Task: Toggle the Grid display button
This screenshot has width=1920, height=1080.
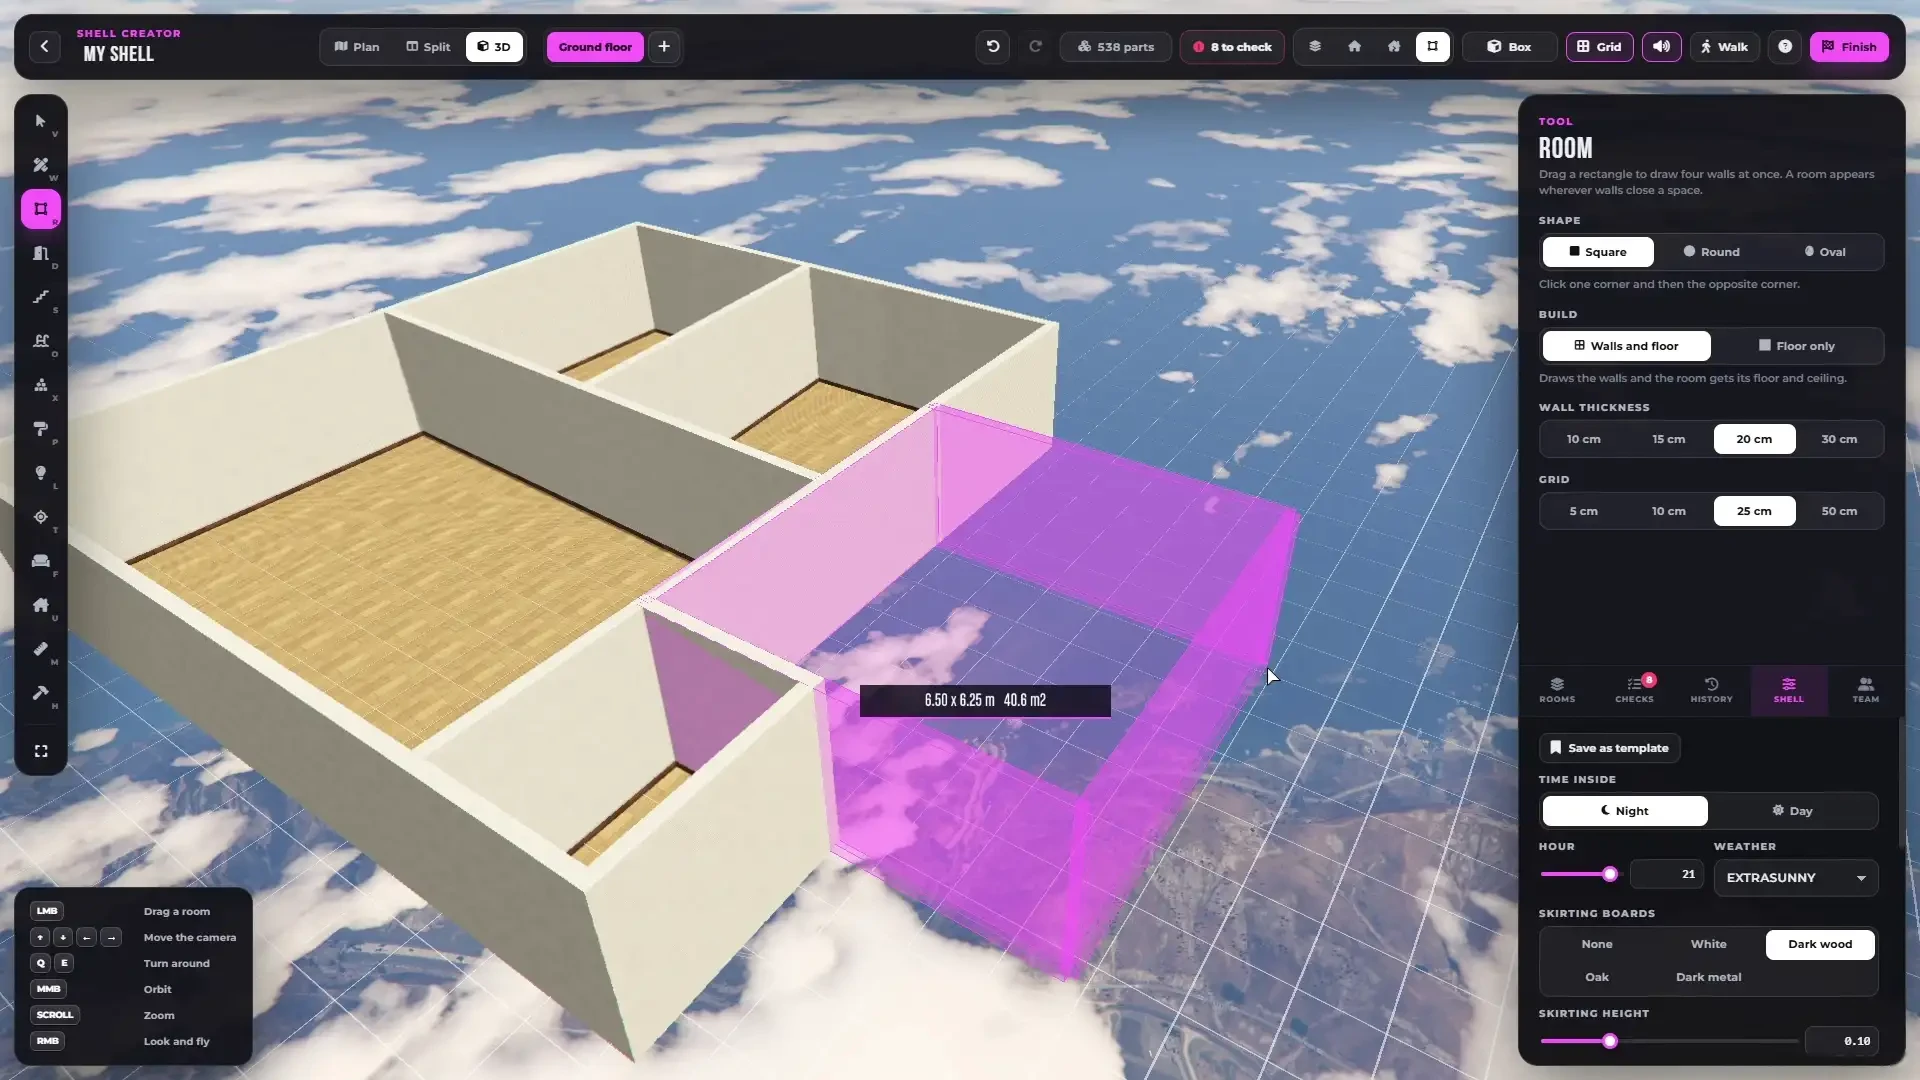Action: (x=1599, y=46)
